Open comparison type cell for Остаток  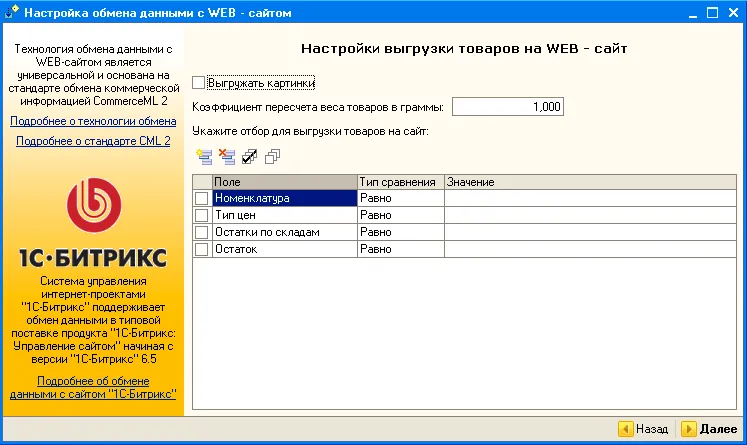click(400, 248)
